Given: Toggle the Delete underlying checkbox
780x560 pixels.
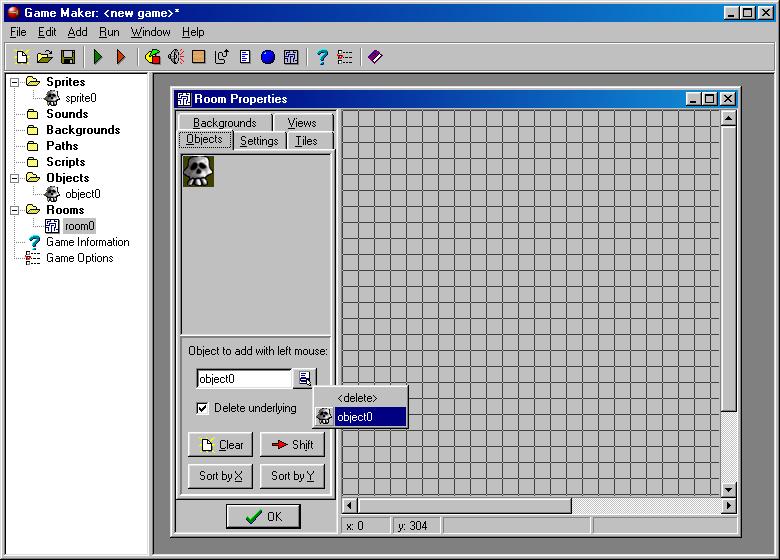Looking at the screenshot, I should click(202, 408).
